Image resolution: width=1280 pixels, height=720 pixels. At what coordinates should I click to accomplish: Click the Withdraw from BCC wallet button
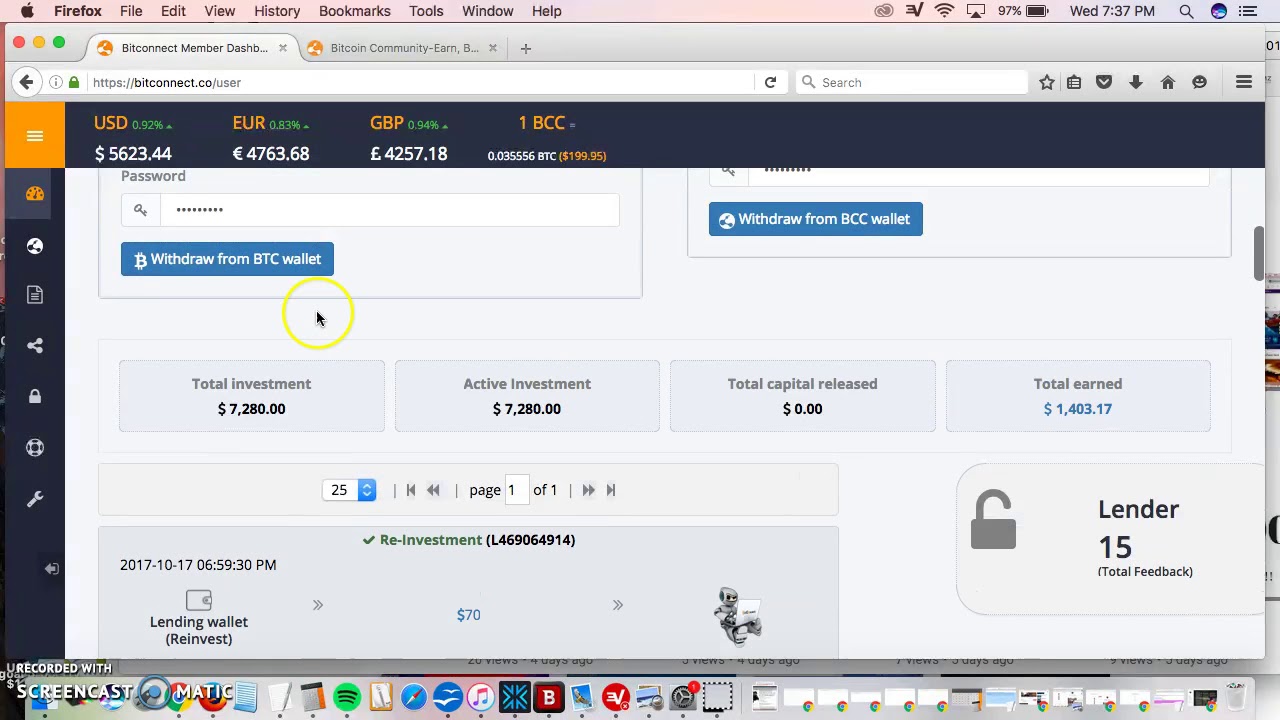(x=815, y=219)
